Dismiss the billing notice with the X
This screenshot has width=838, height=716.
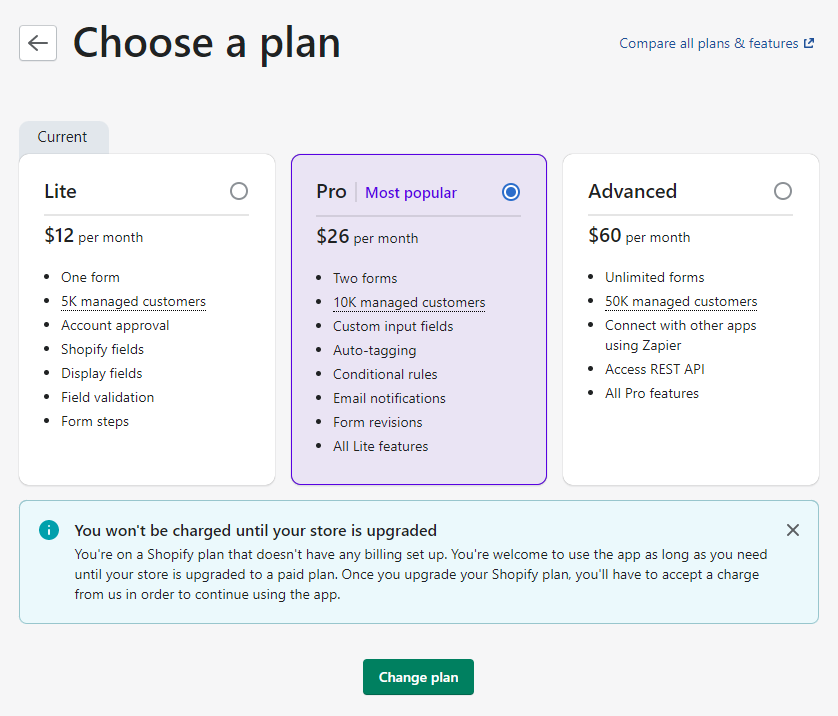[793, 530]
